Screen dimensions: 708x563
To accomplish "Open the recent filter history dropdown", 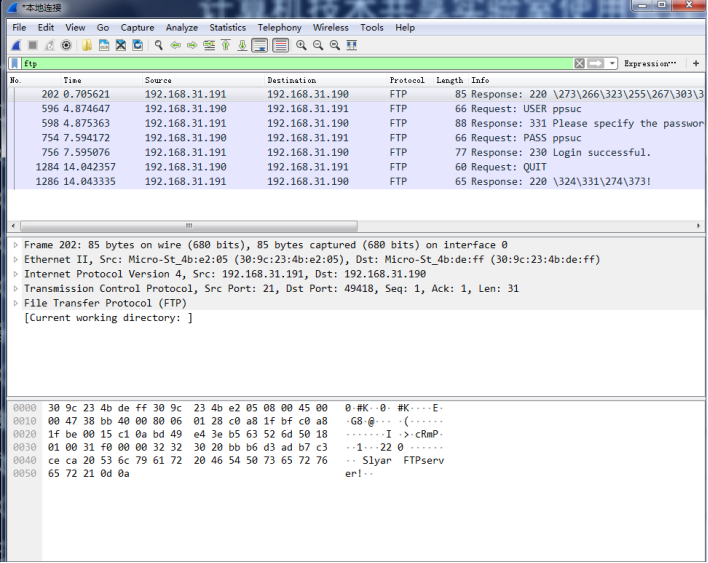I will pyautogui.click(x=612, y=63).
